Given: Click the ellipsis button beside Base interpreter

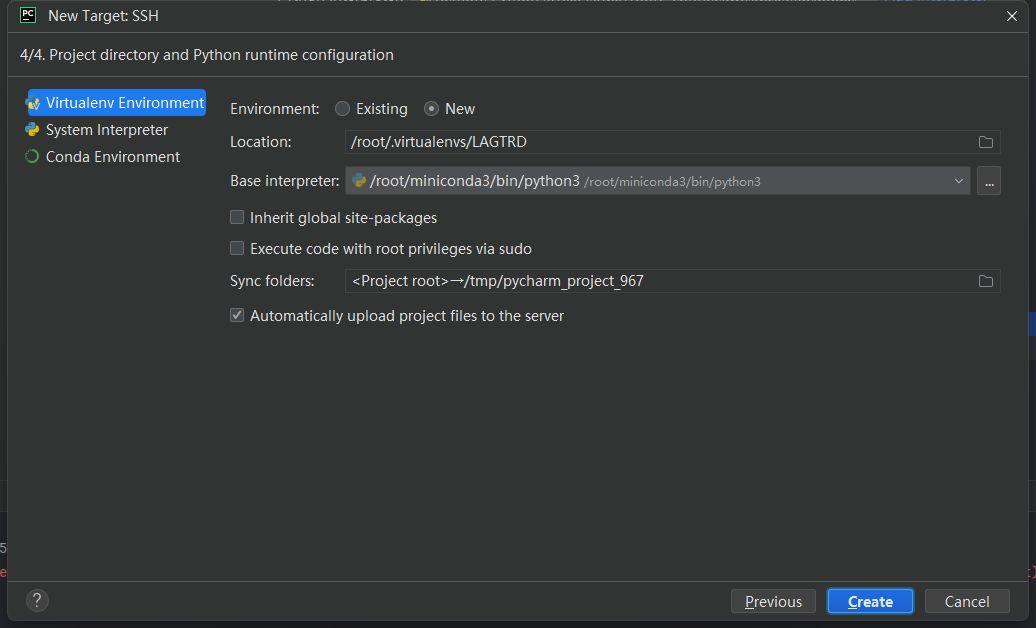Looking at the screenshot, I should 988,180.
